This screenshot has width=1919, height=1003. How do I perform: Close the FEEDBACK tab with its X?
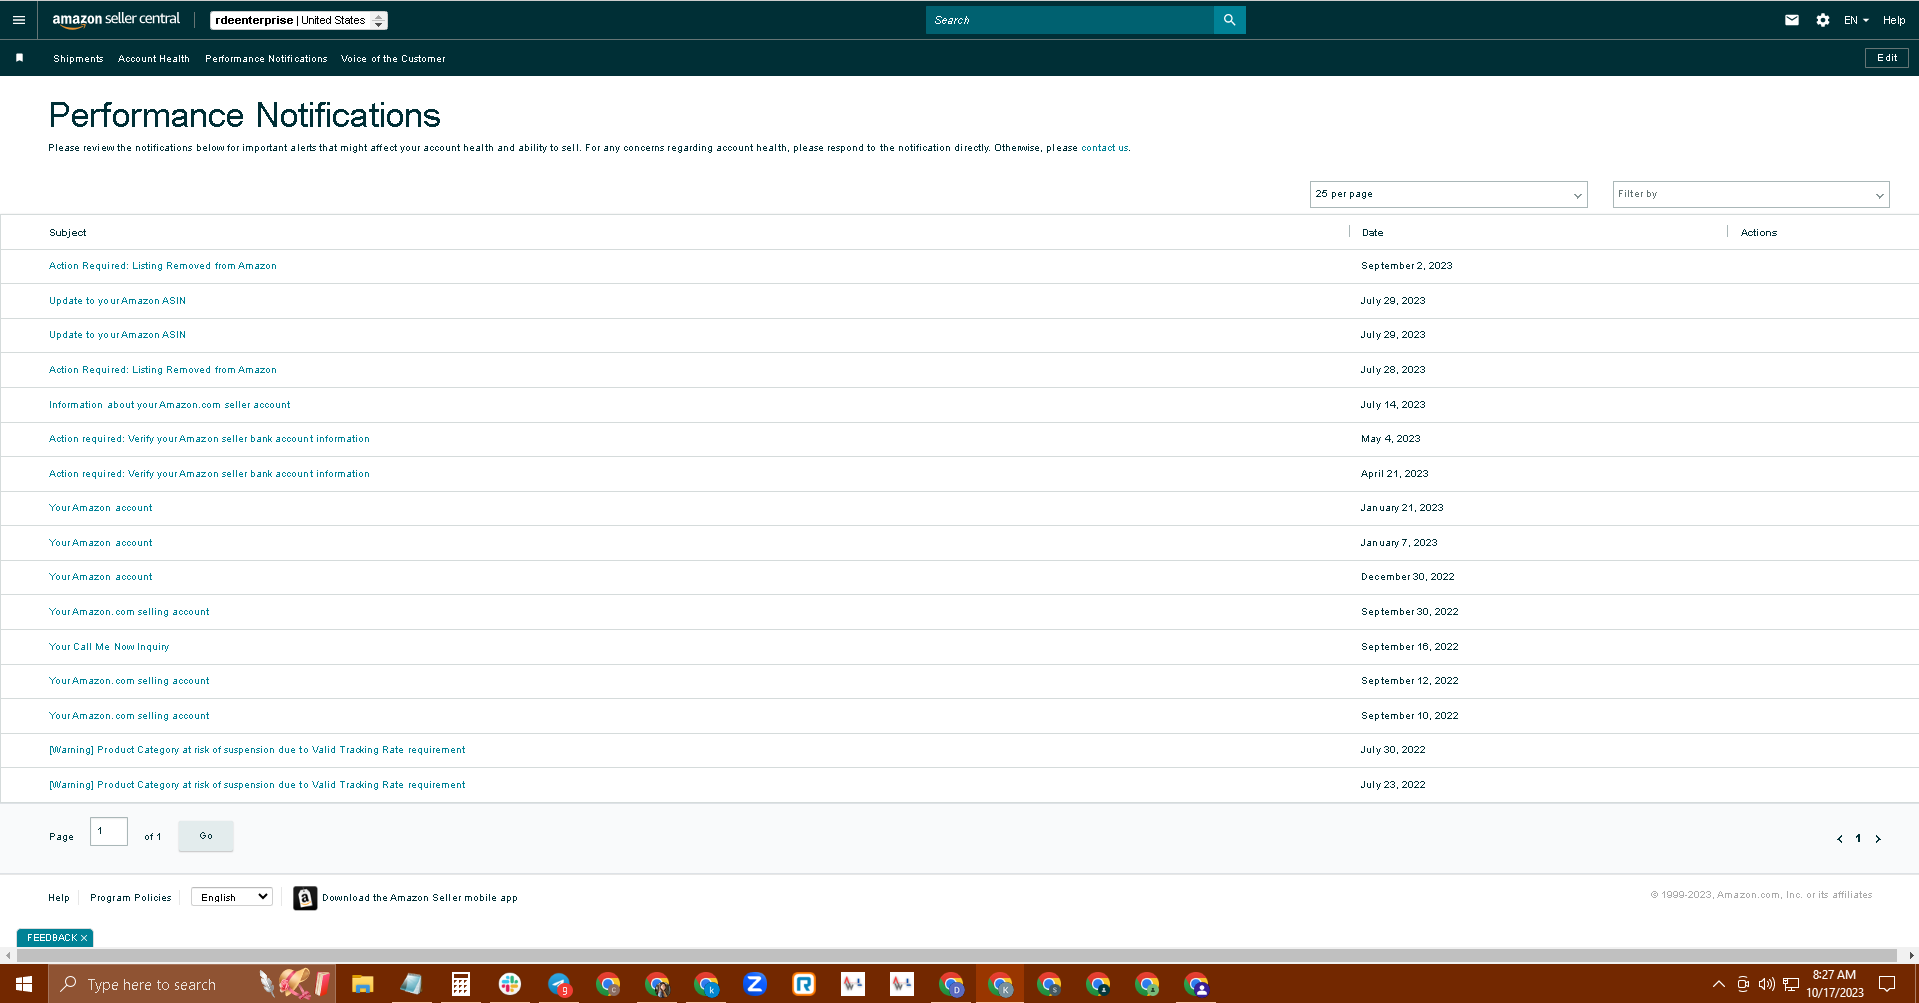click(84, 938)
